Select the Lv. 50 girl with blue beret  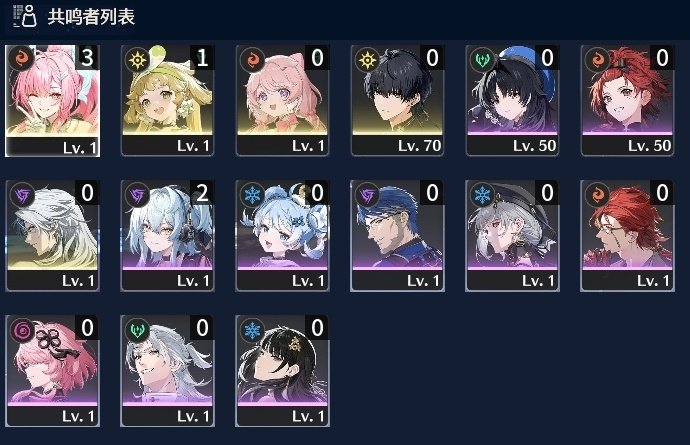[x=513, y=100]
